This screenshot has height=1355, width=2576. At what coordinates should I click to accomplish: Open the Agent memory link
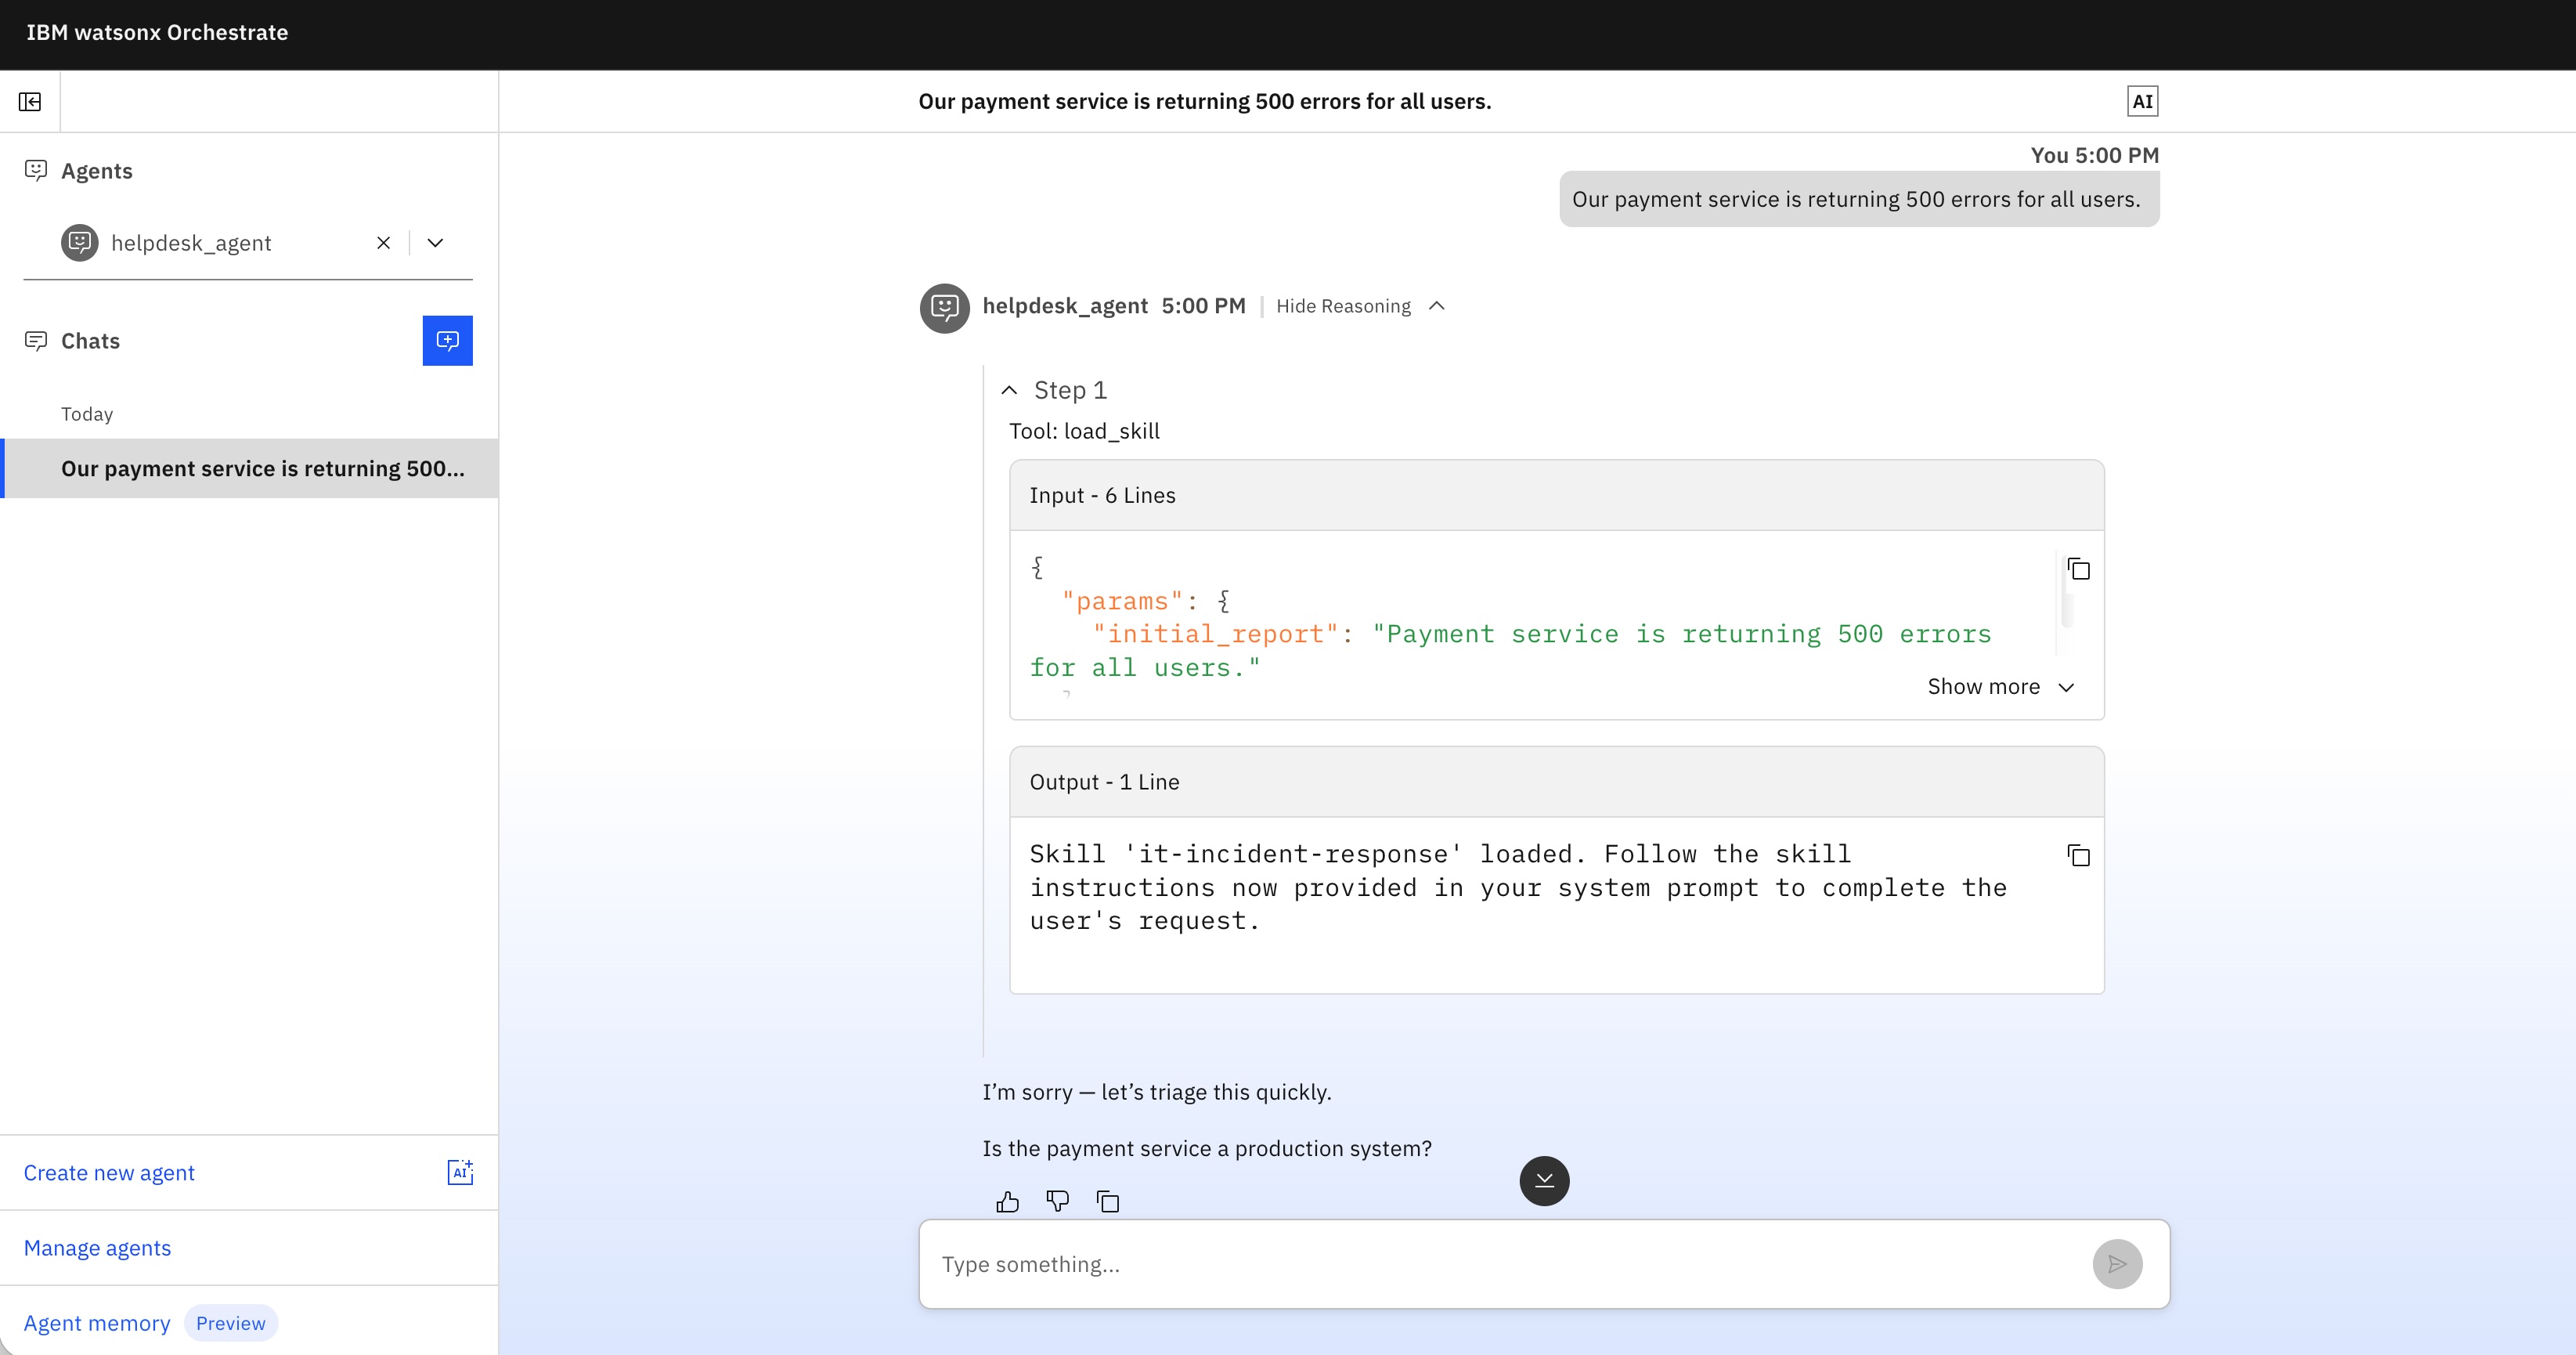[x=97, y=1323]
